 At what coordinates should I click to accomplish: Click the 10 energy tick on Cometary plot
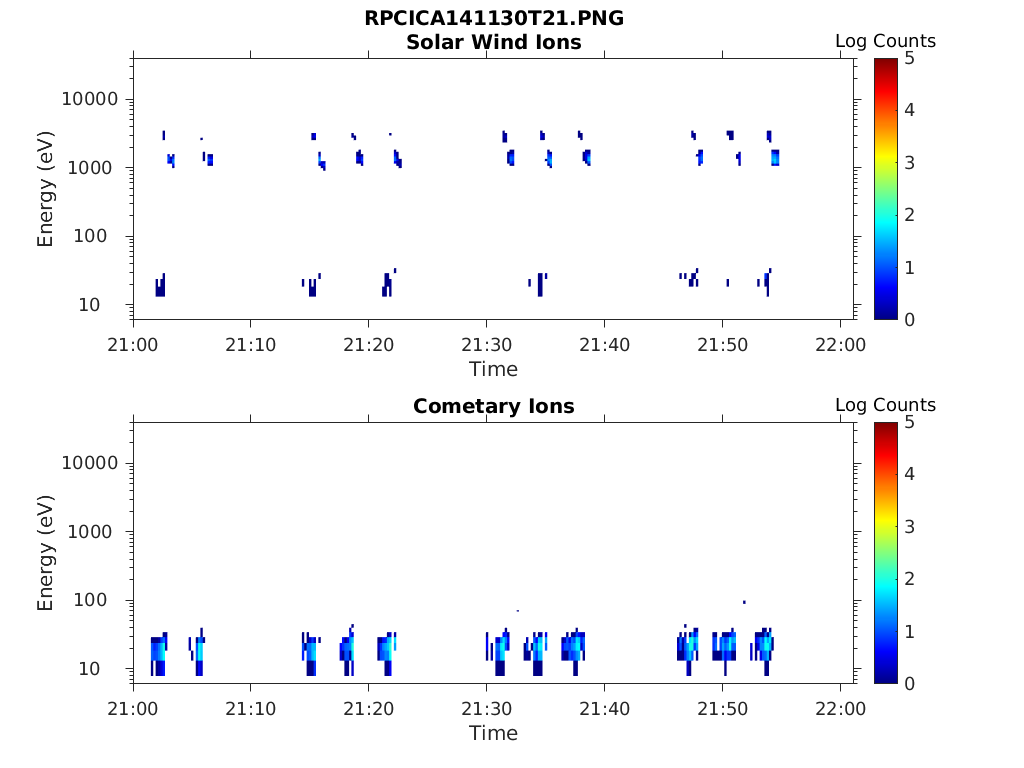89,669
